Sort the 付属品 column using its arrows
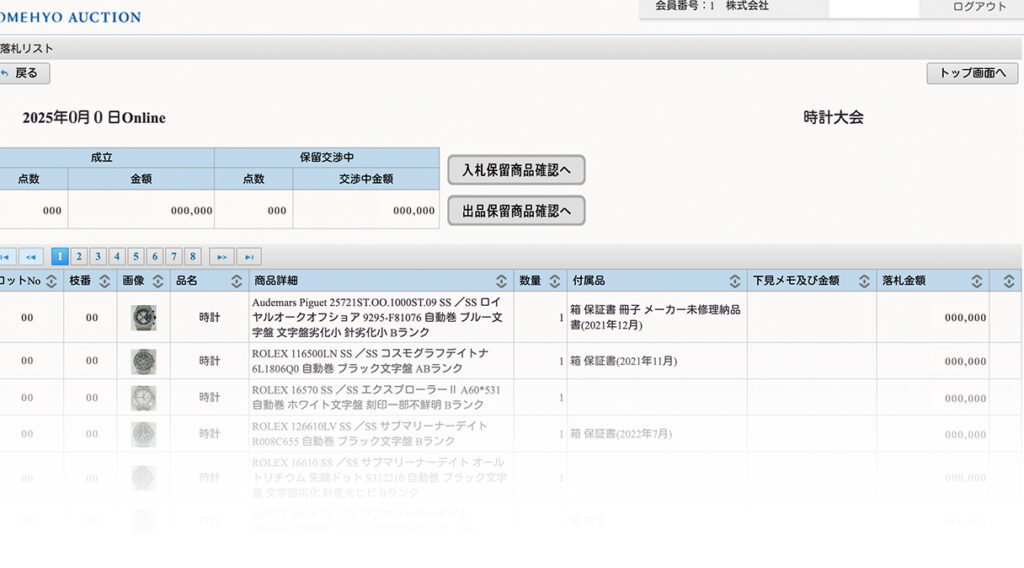This screenshot has width=1024, height=568. 734,281
